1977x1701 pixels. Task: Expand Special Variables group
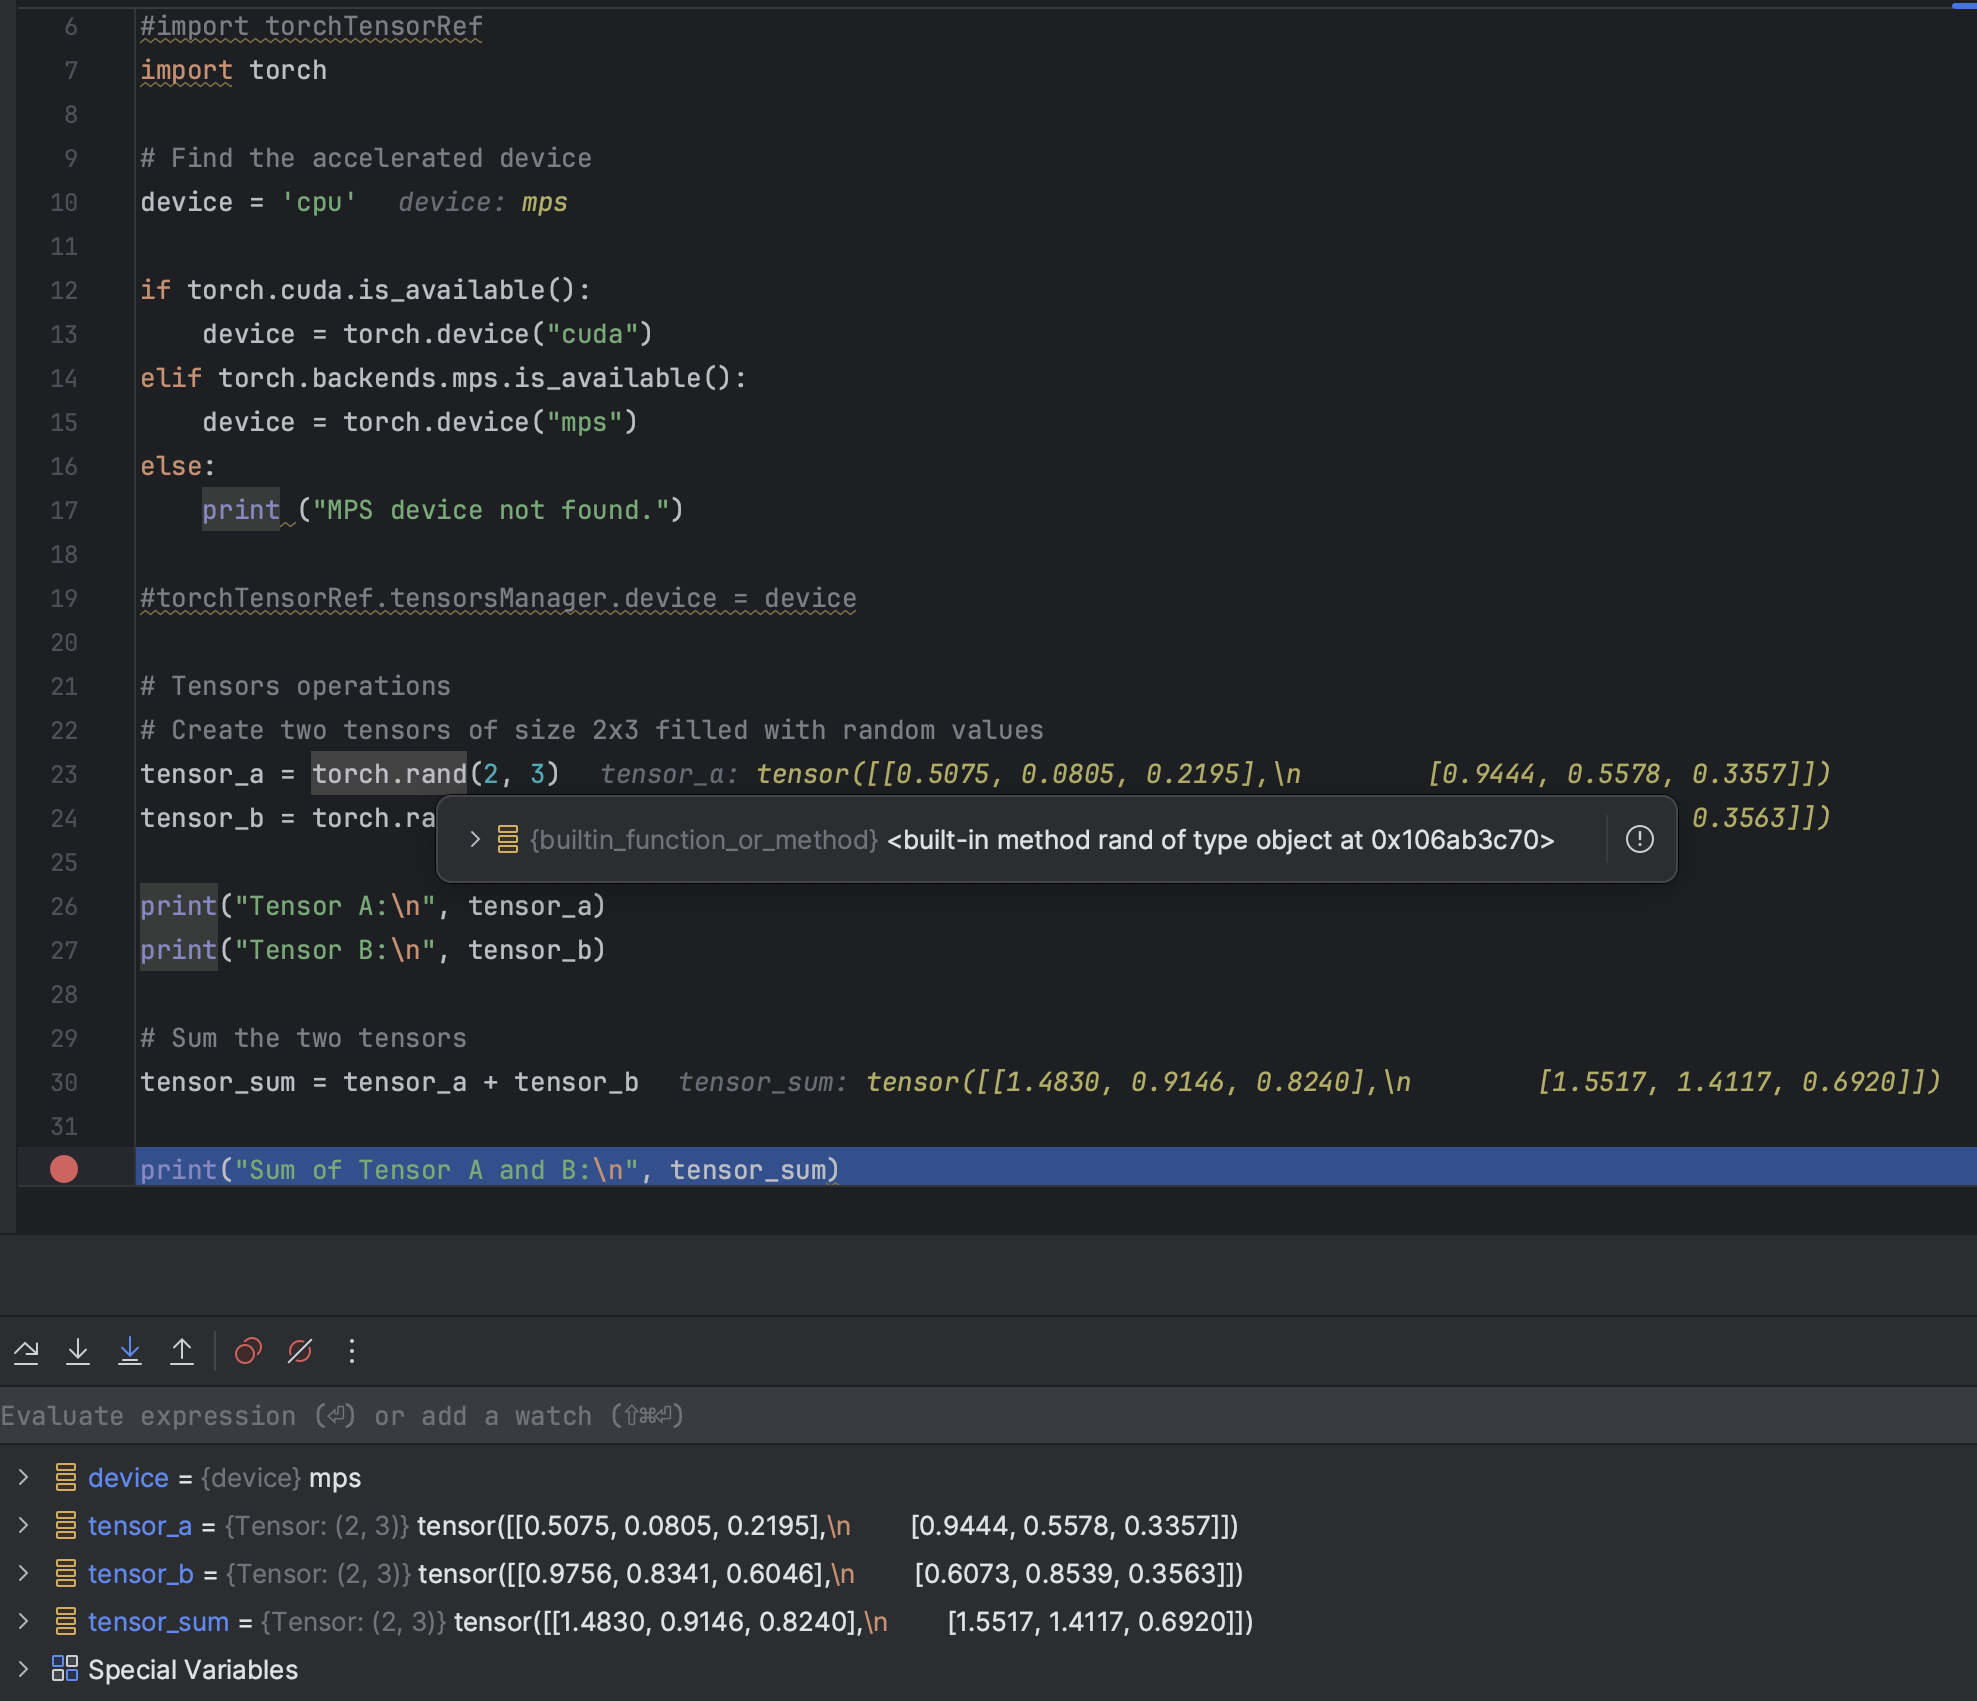click(24, 1668)
